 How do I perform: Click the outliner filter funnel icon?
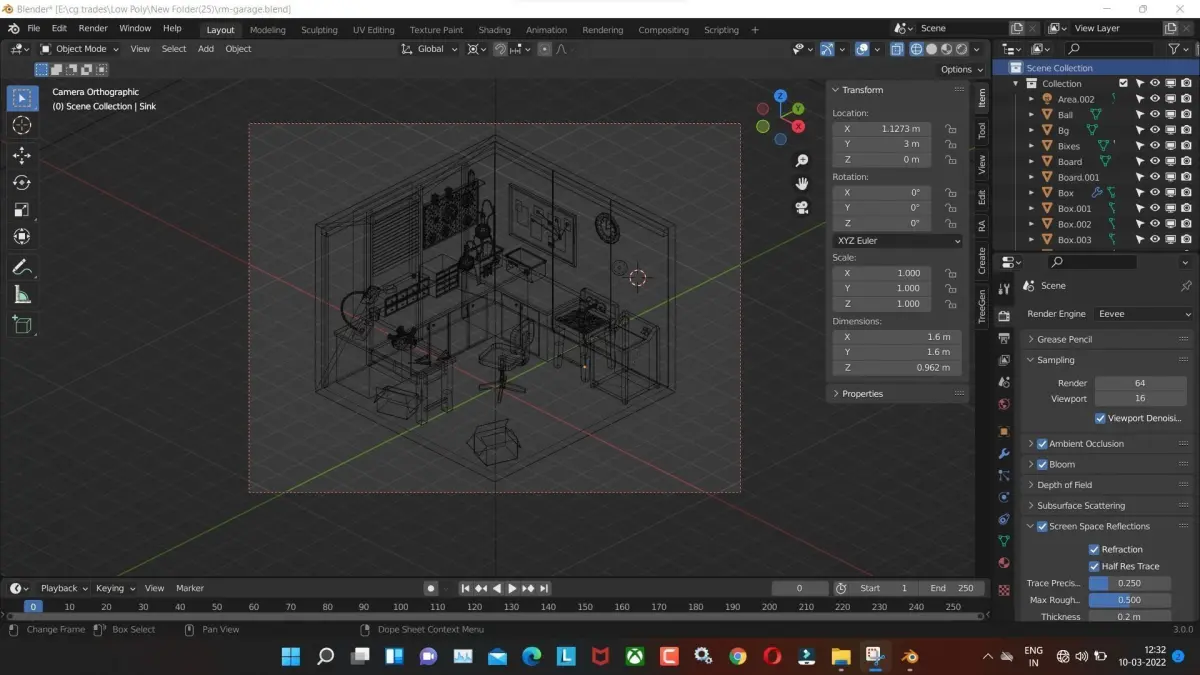1173,48
